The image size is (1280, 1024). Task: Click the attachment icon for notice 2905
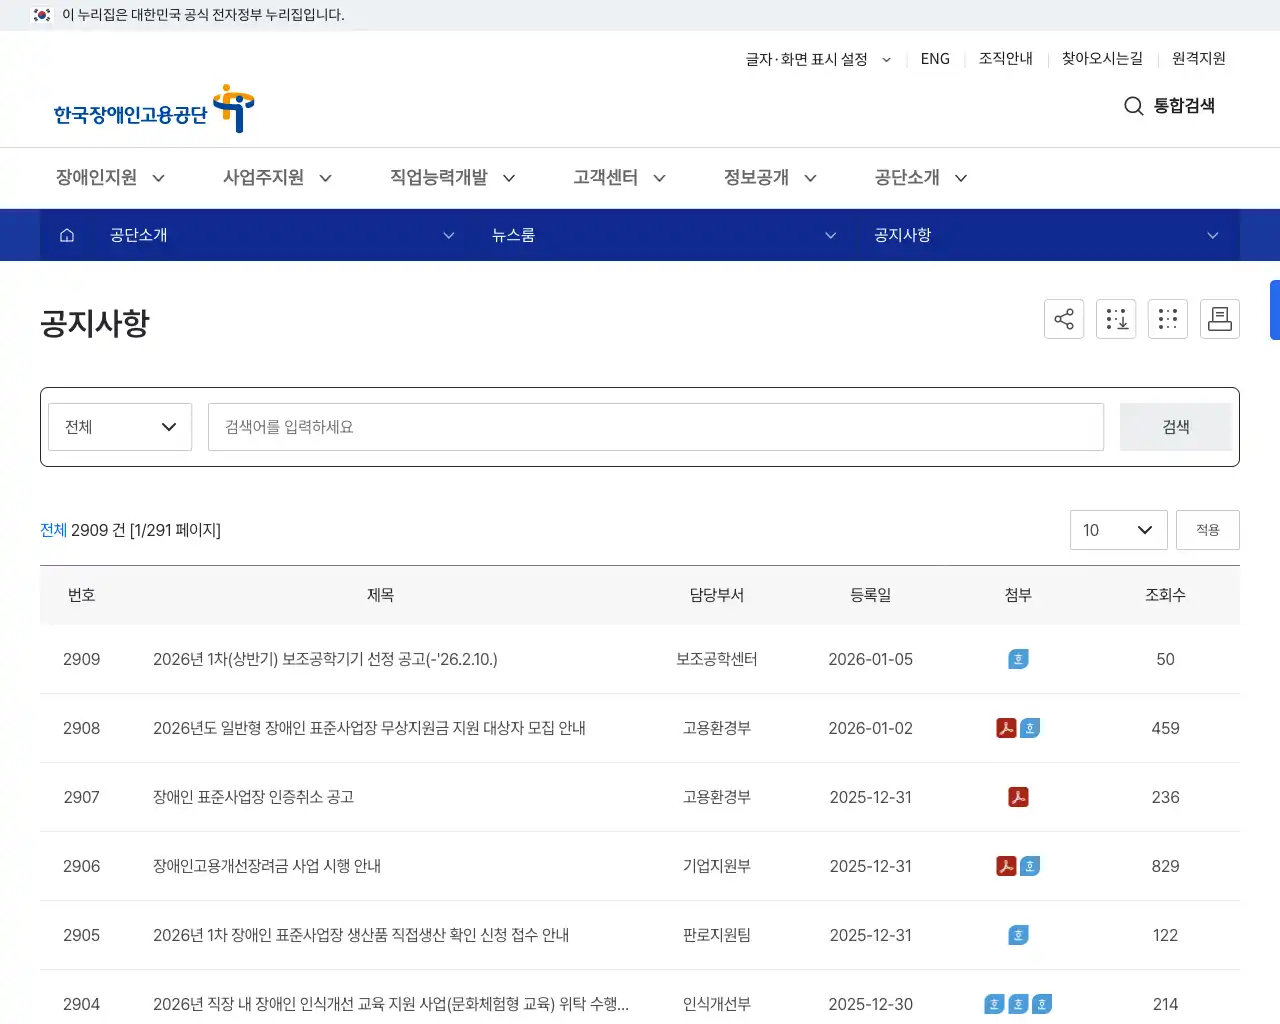point(1017,935)
